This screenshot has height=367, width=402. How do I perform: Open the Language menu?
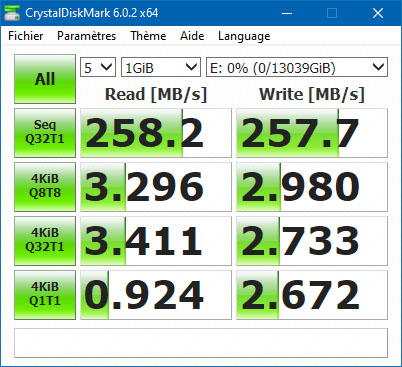click(244, 36)
